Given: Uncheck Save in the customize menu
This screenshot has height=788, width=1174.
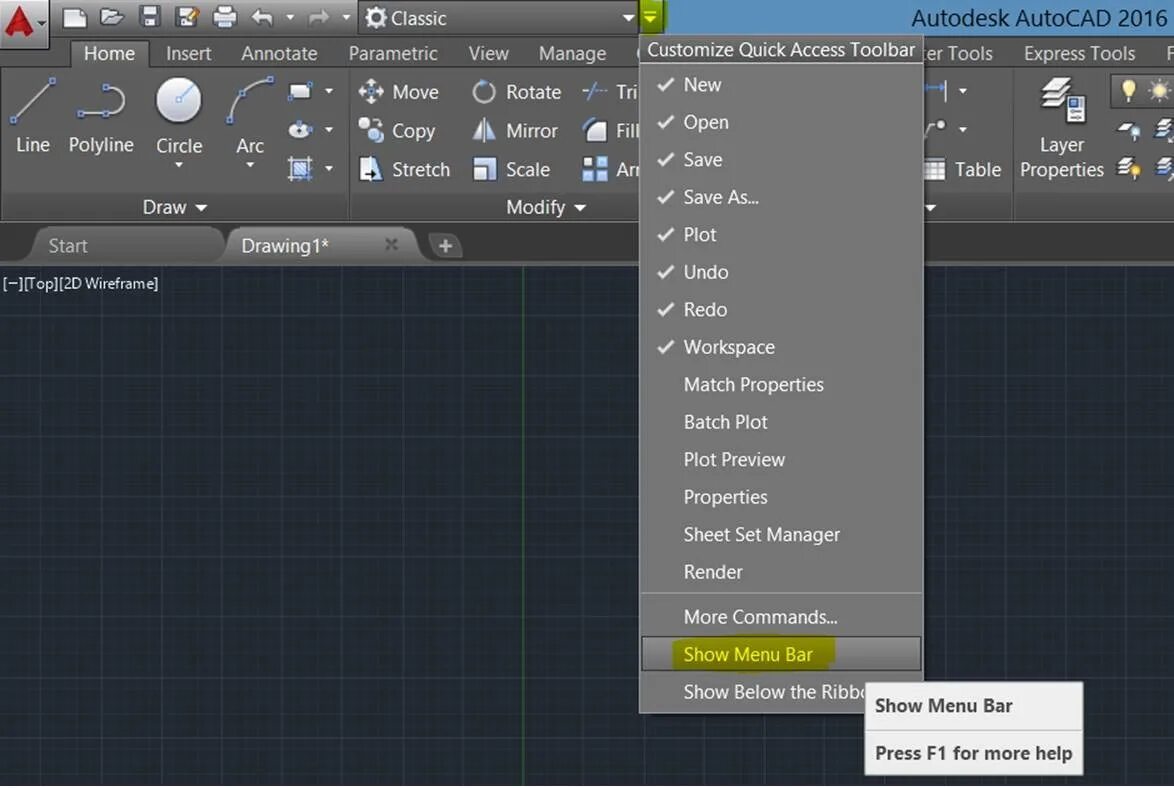Looking at the screenshot, I should tap(781, 160).
